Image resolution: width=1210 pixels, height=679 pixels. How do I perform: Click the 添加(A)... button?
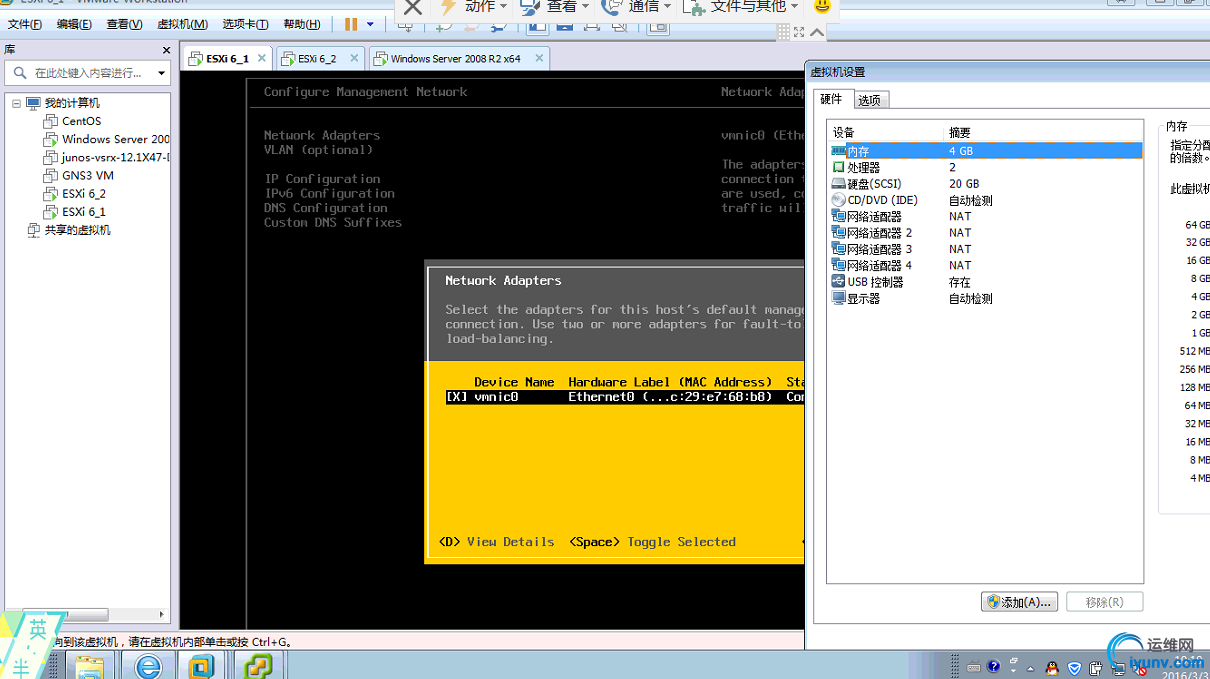pyautogui.click(x=1019, y=602)
